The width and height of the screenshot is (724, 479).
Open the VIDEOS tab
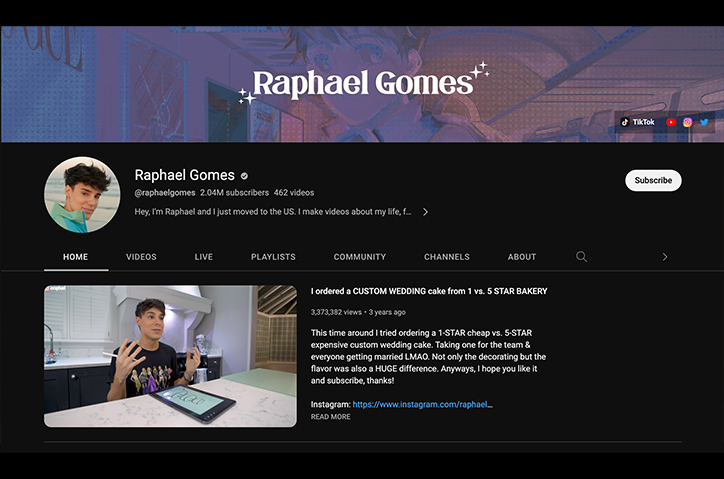click(141, 257)
